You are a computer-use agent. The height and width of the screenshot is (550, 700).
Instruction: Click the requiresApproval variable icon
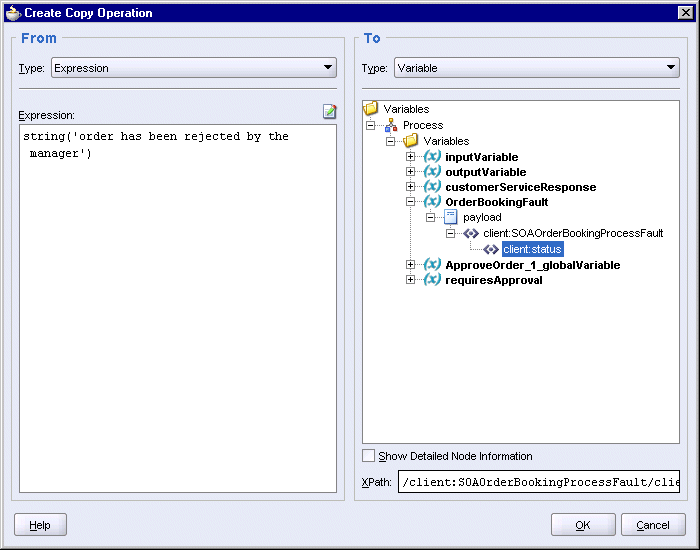pos(432,280)
